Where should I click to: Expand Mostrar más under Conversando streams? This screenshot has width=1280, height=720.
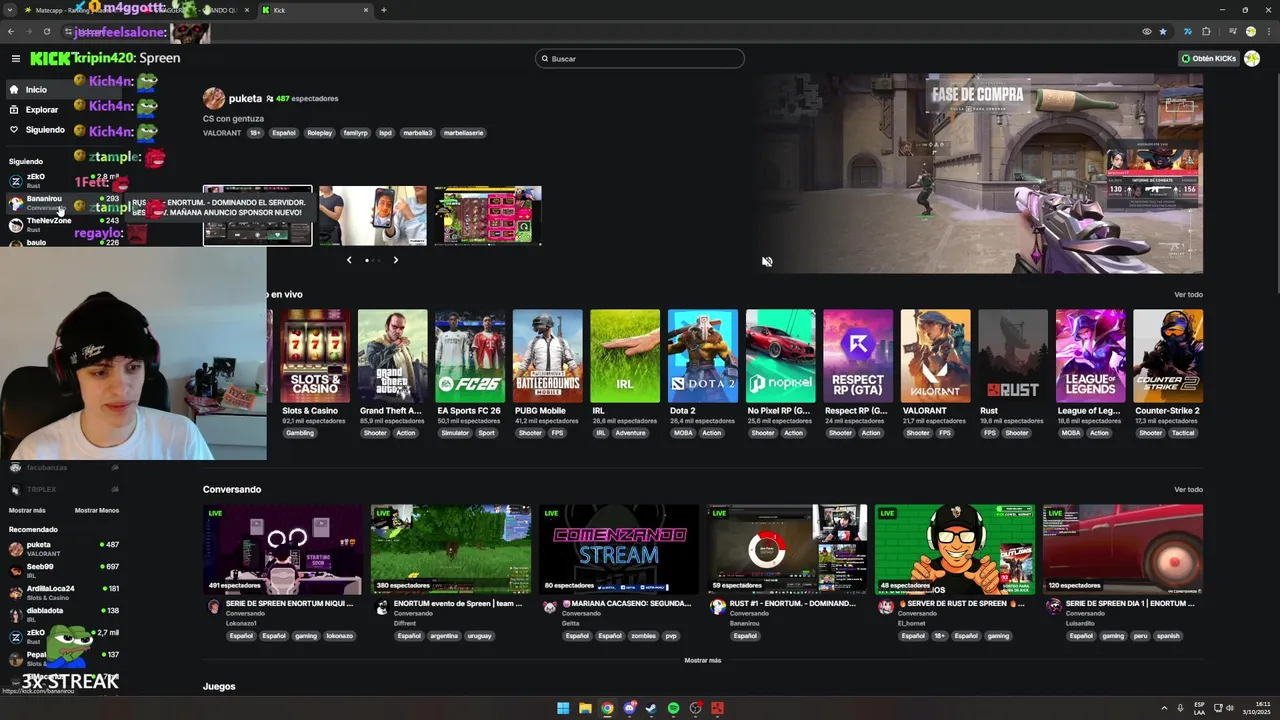click(x=703, y=661)
